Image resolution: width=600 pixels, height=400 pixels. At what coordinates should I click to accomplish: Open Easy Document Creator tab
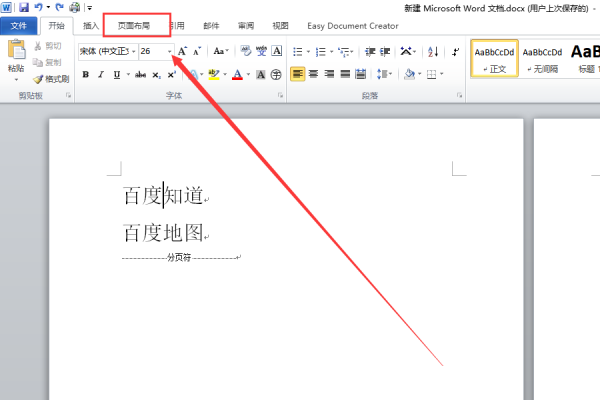coord(353,26)
